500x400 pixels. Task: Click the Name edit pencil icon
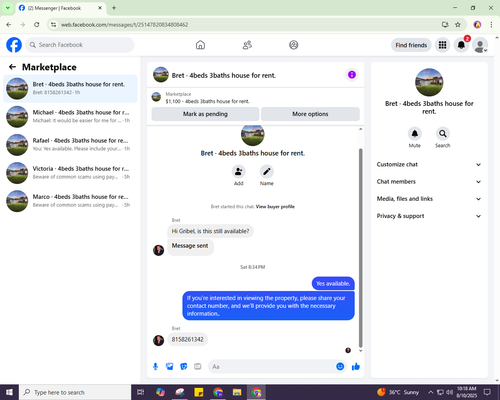tap(267, 172)
